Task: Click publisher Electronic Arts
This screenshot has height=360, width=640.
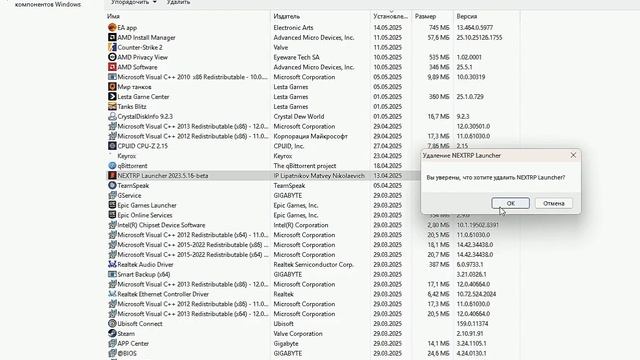Action: (x=293, y=27)
